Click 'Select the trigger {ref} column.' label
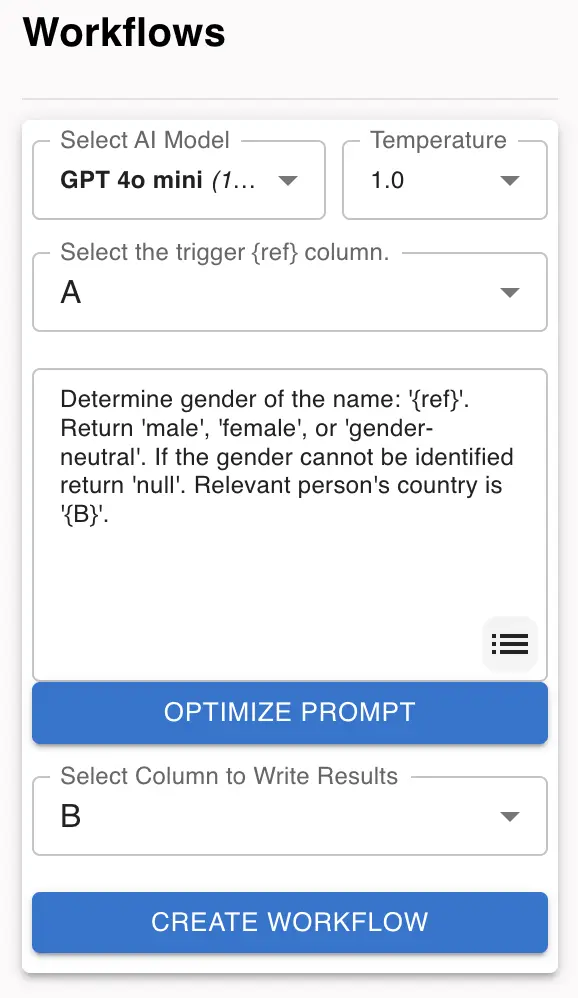The image size is (578, 998). click(x=225, y=253)
